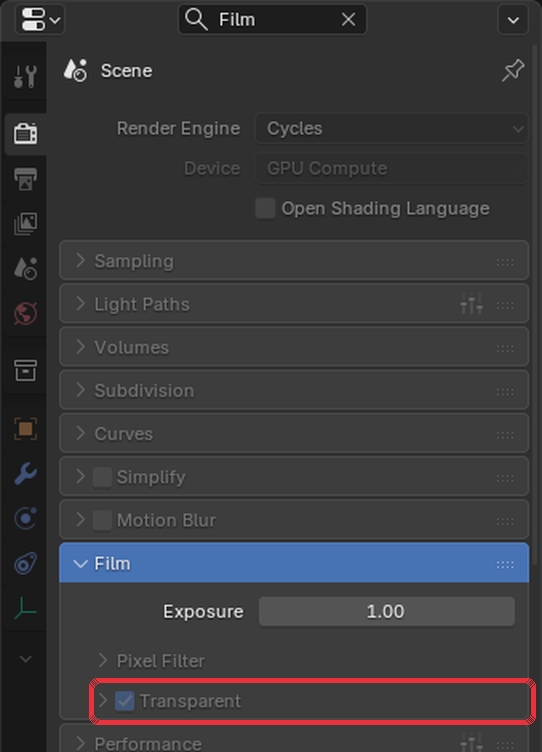Click the Scene datablock icon in header
This screenshot has width=542, height=752.
point(75,70)
